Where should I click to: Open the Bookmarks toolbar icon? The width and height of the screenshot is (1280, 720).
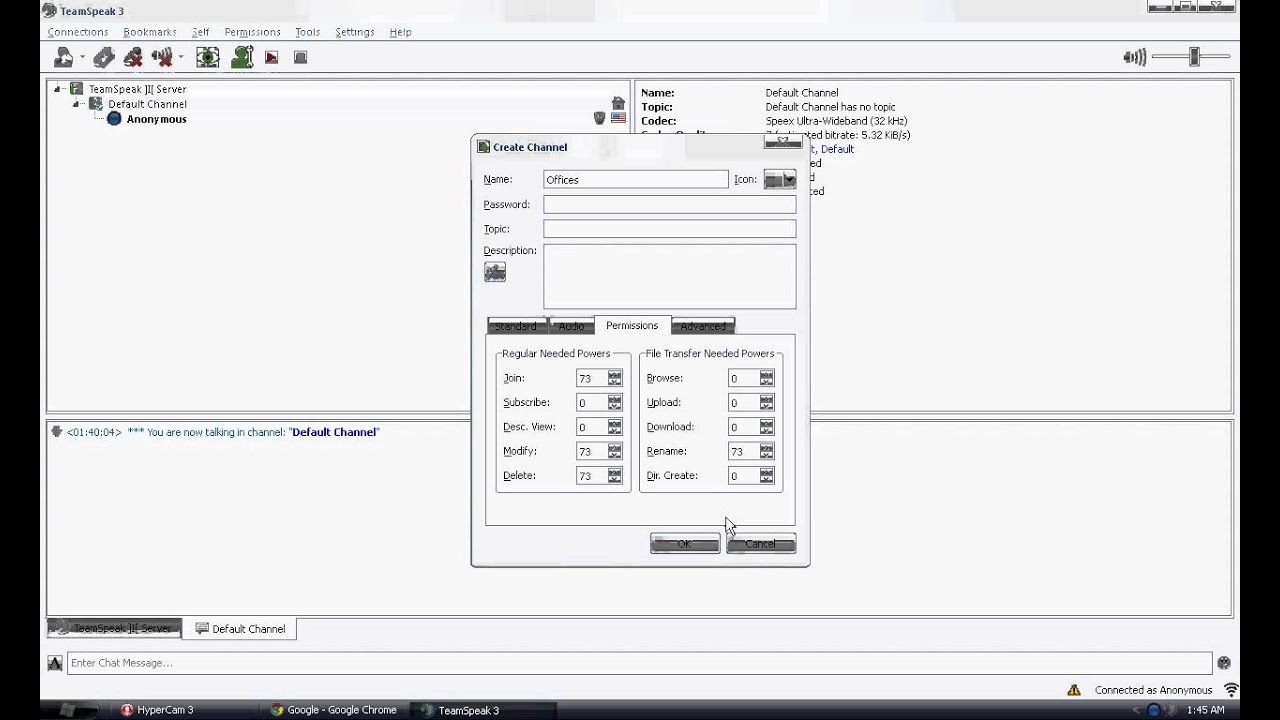click(x=105, y=57)
